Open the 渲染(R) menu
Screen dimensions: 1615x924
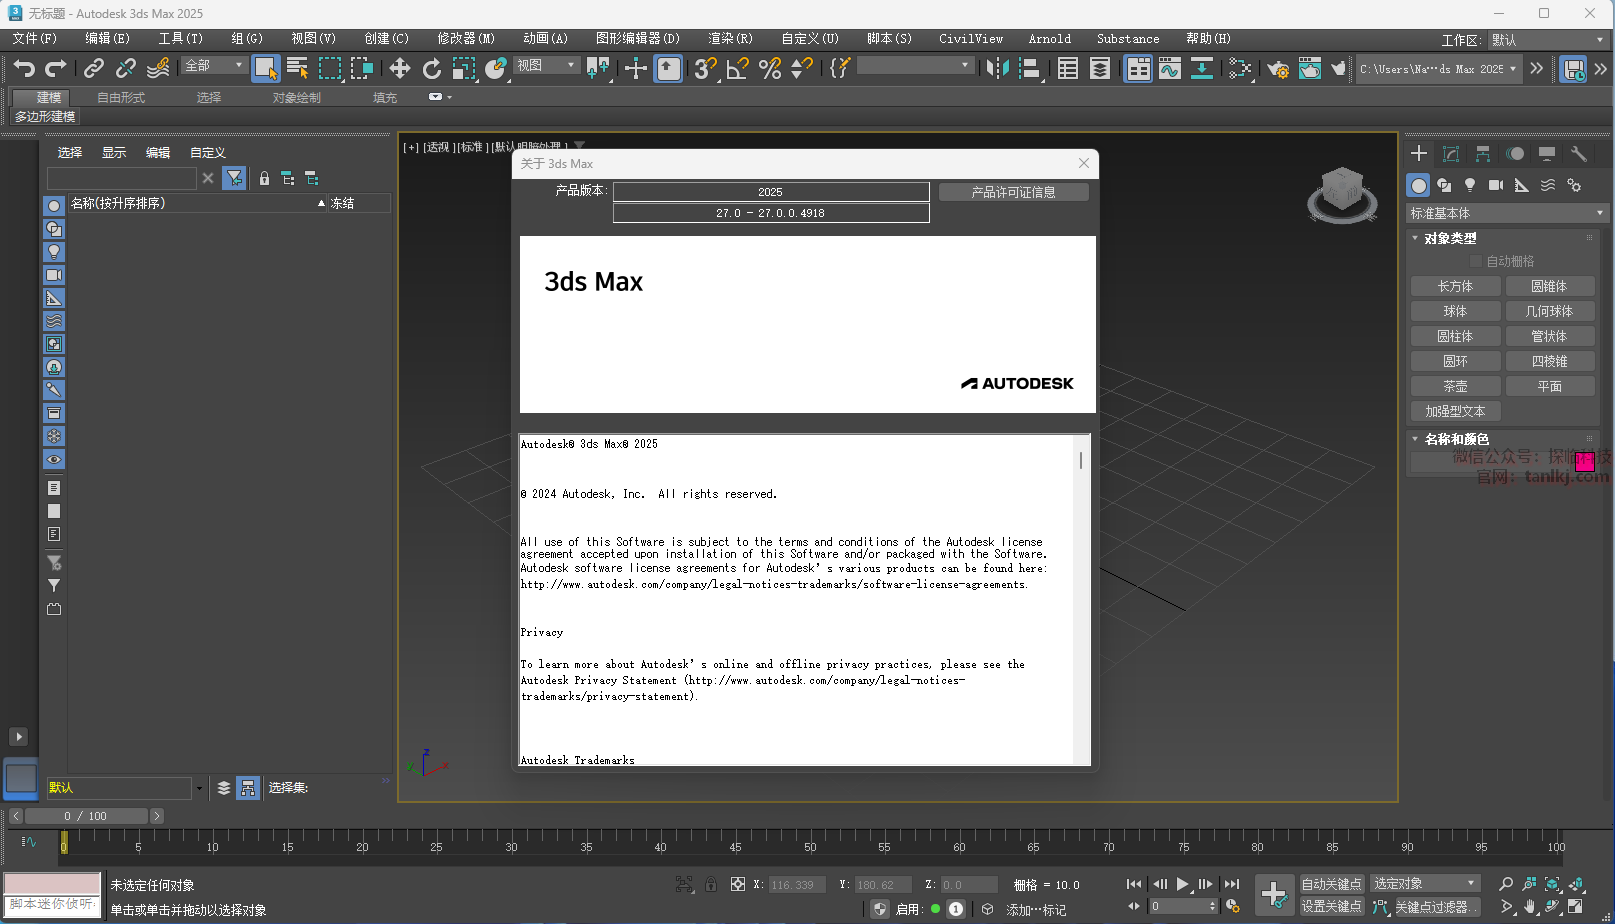[x=730, y=38]
